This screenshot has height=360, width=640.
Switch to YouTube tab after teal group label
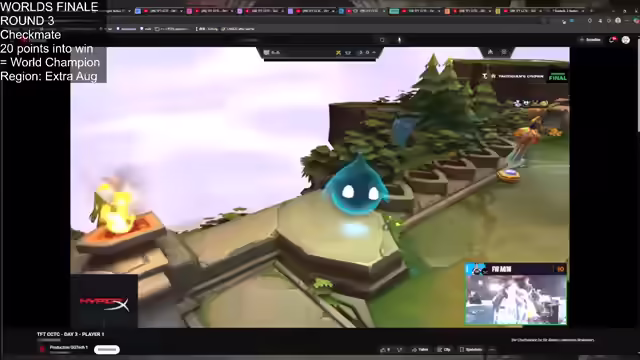[x=421, y=11]
